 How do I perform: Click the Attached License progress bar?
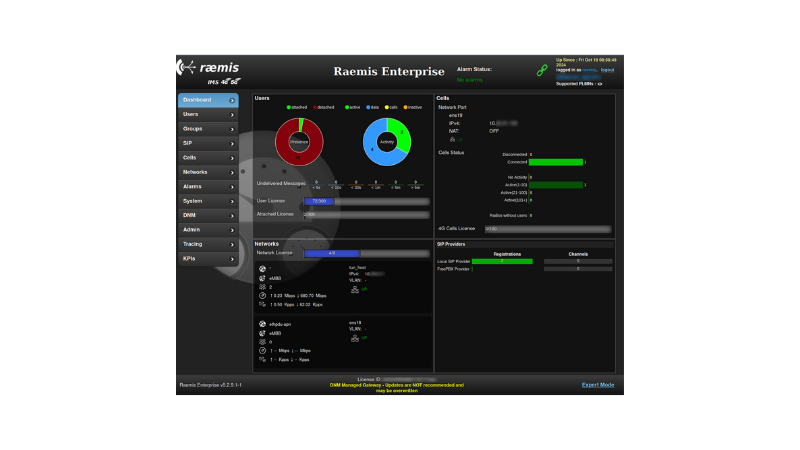click(367, 215)
